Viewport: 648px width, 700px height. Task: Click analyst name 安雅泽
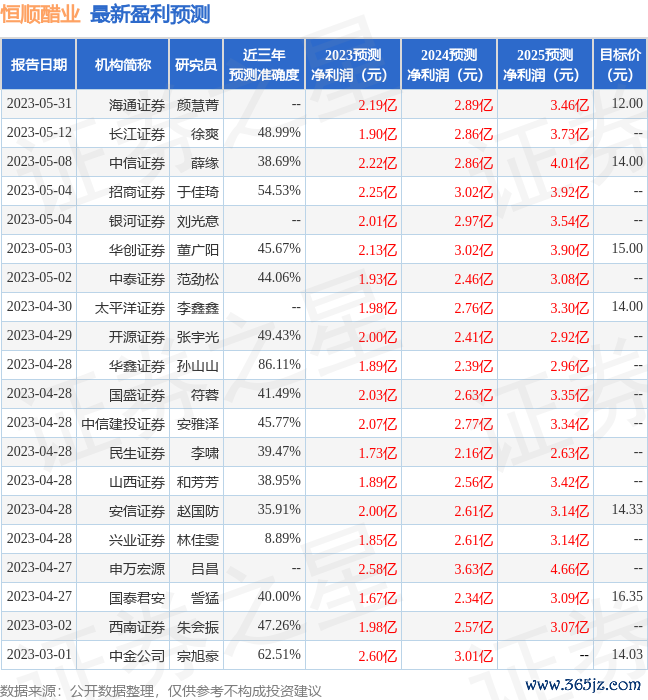[198, 425]
